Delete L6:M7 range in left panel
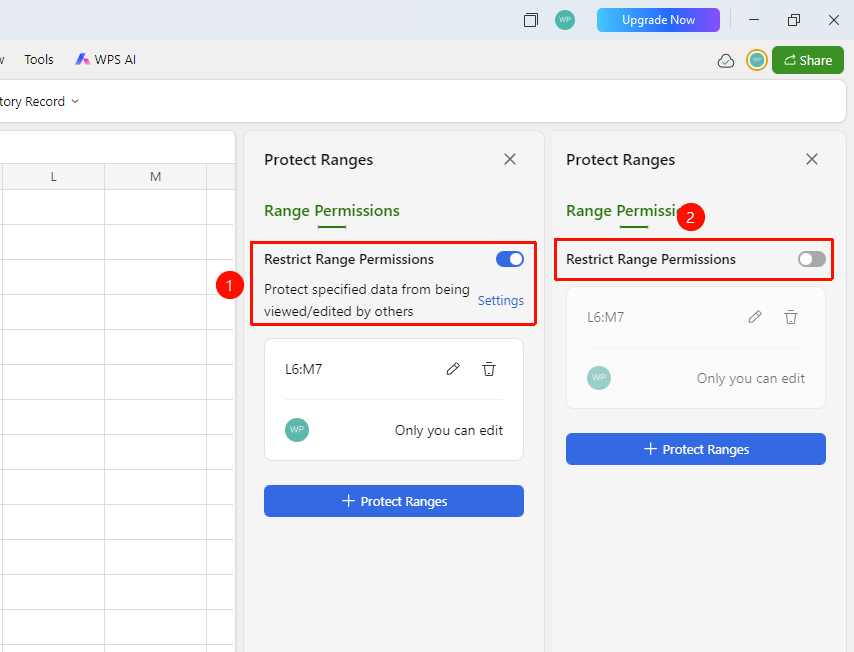Screen dimensions: 854x652 coord(489,369)
